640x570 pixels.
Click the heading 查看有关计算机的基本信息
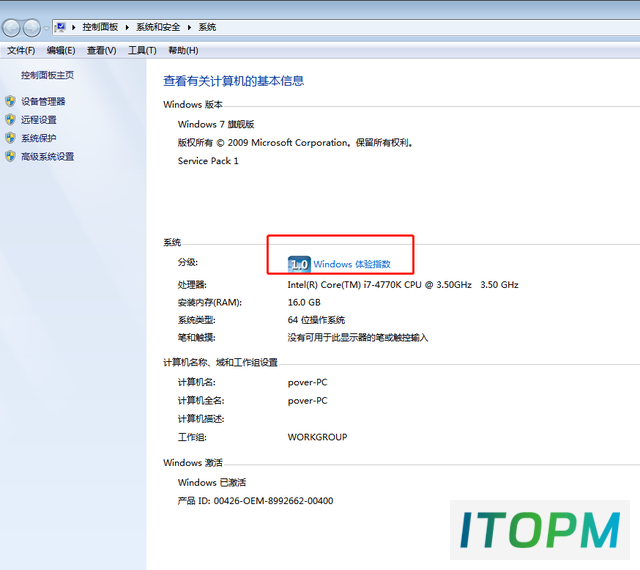233,81
